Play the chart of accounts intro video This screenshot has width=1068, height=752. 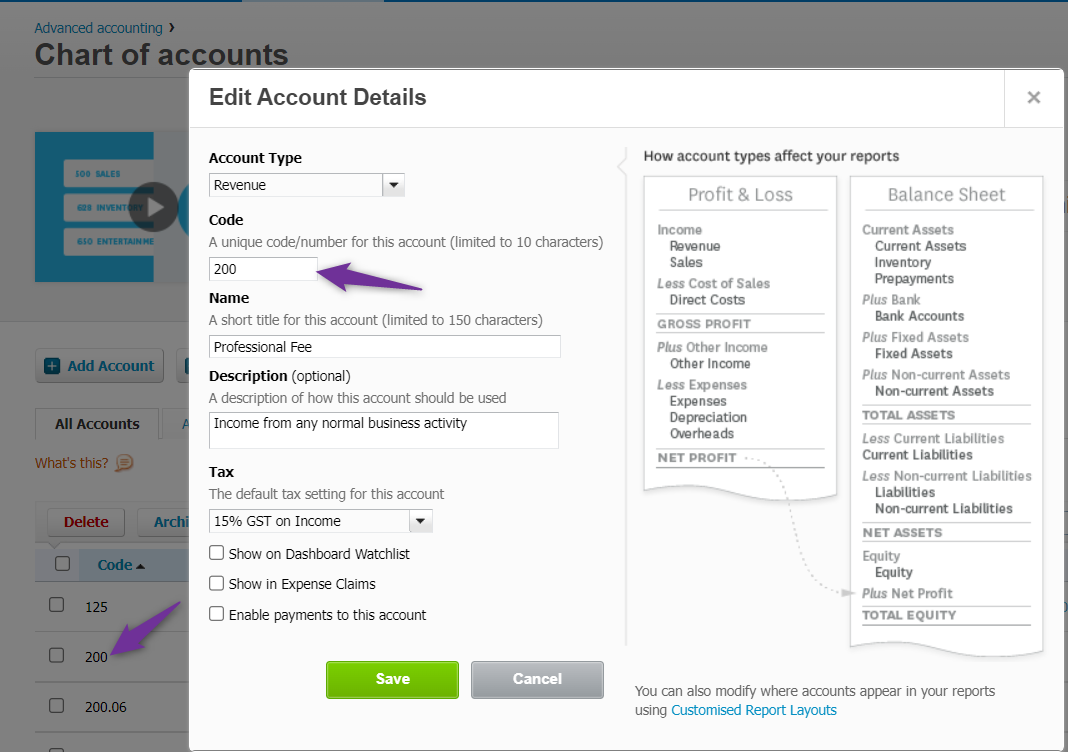(155, 207)
